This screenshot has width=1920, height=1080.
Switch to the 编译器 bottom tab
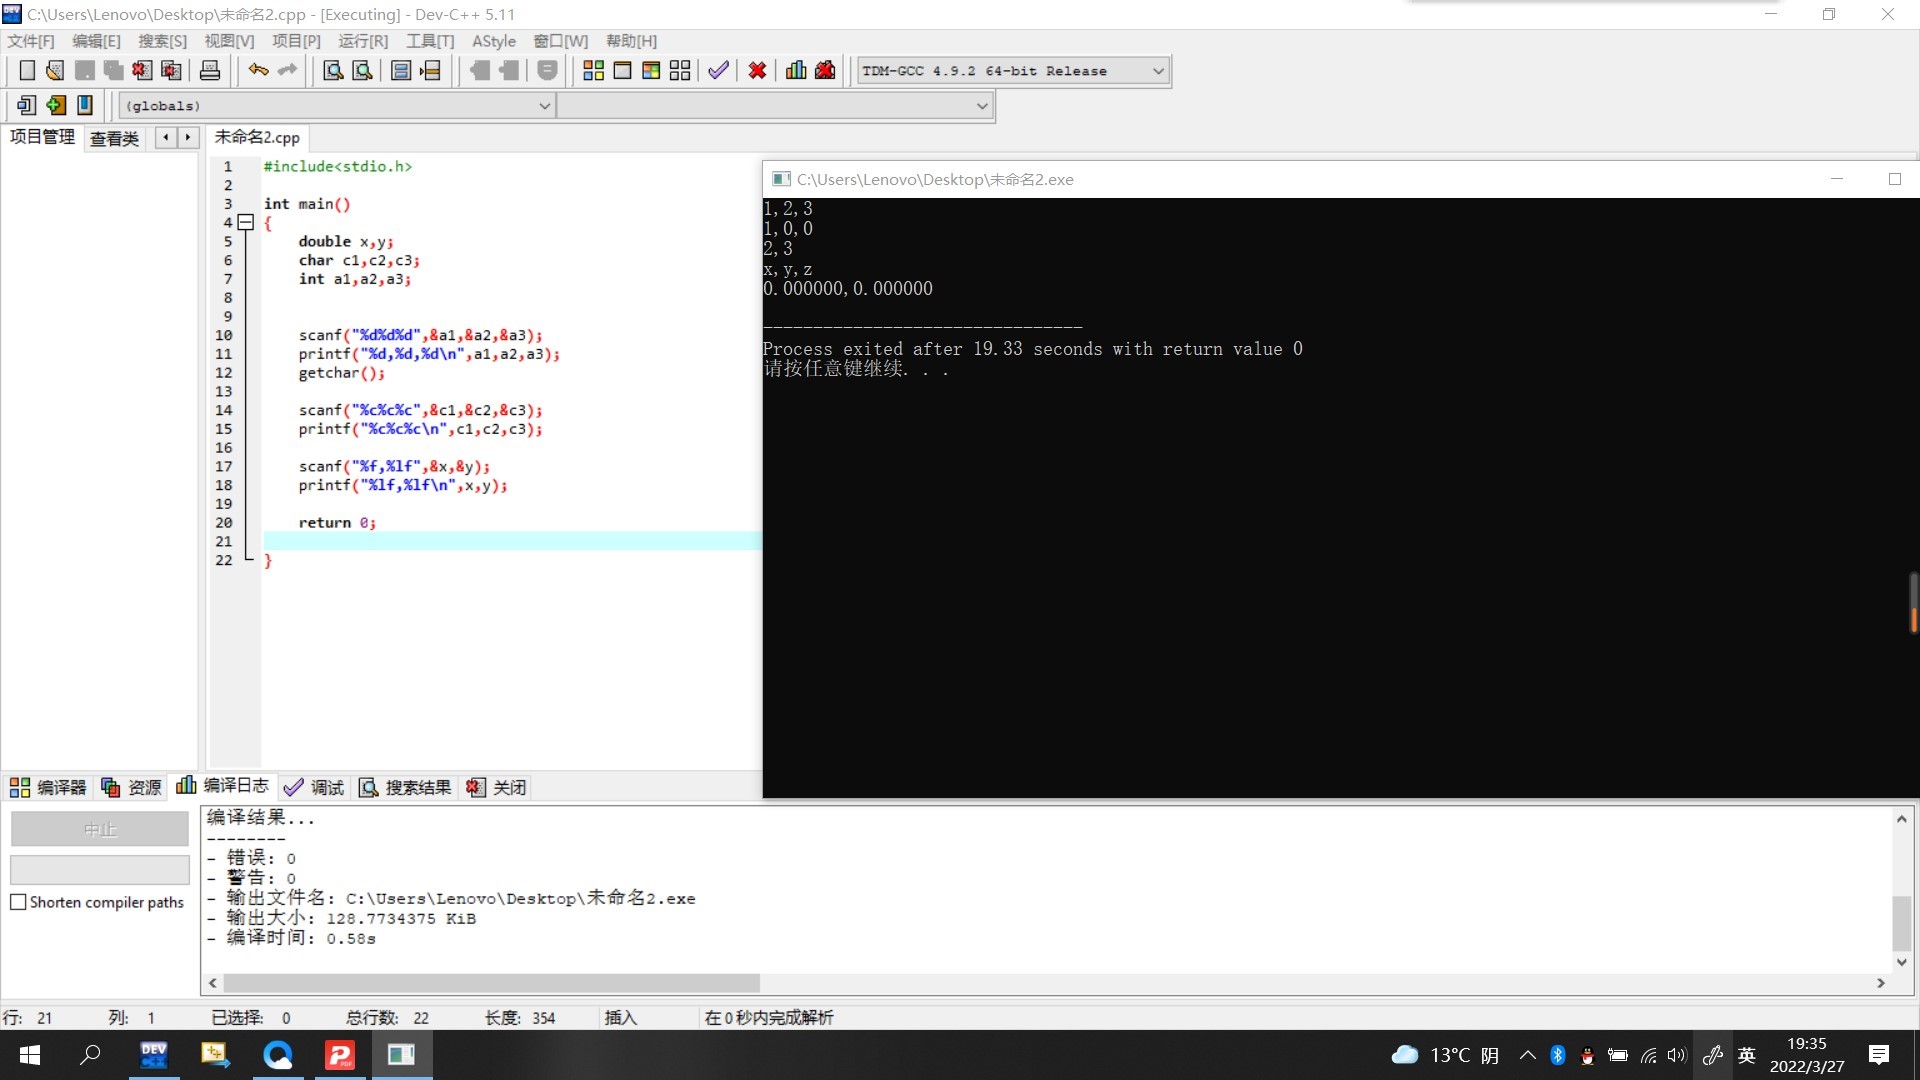click(48, 787)
